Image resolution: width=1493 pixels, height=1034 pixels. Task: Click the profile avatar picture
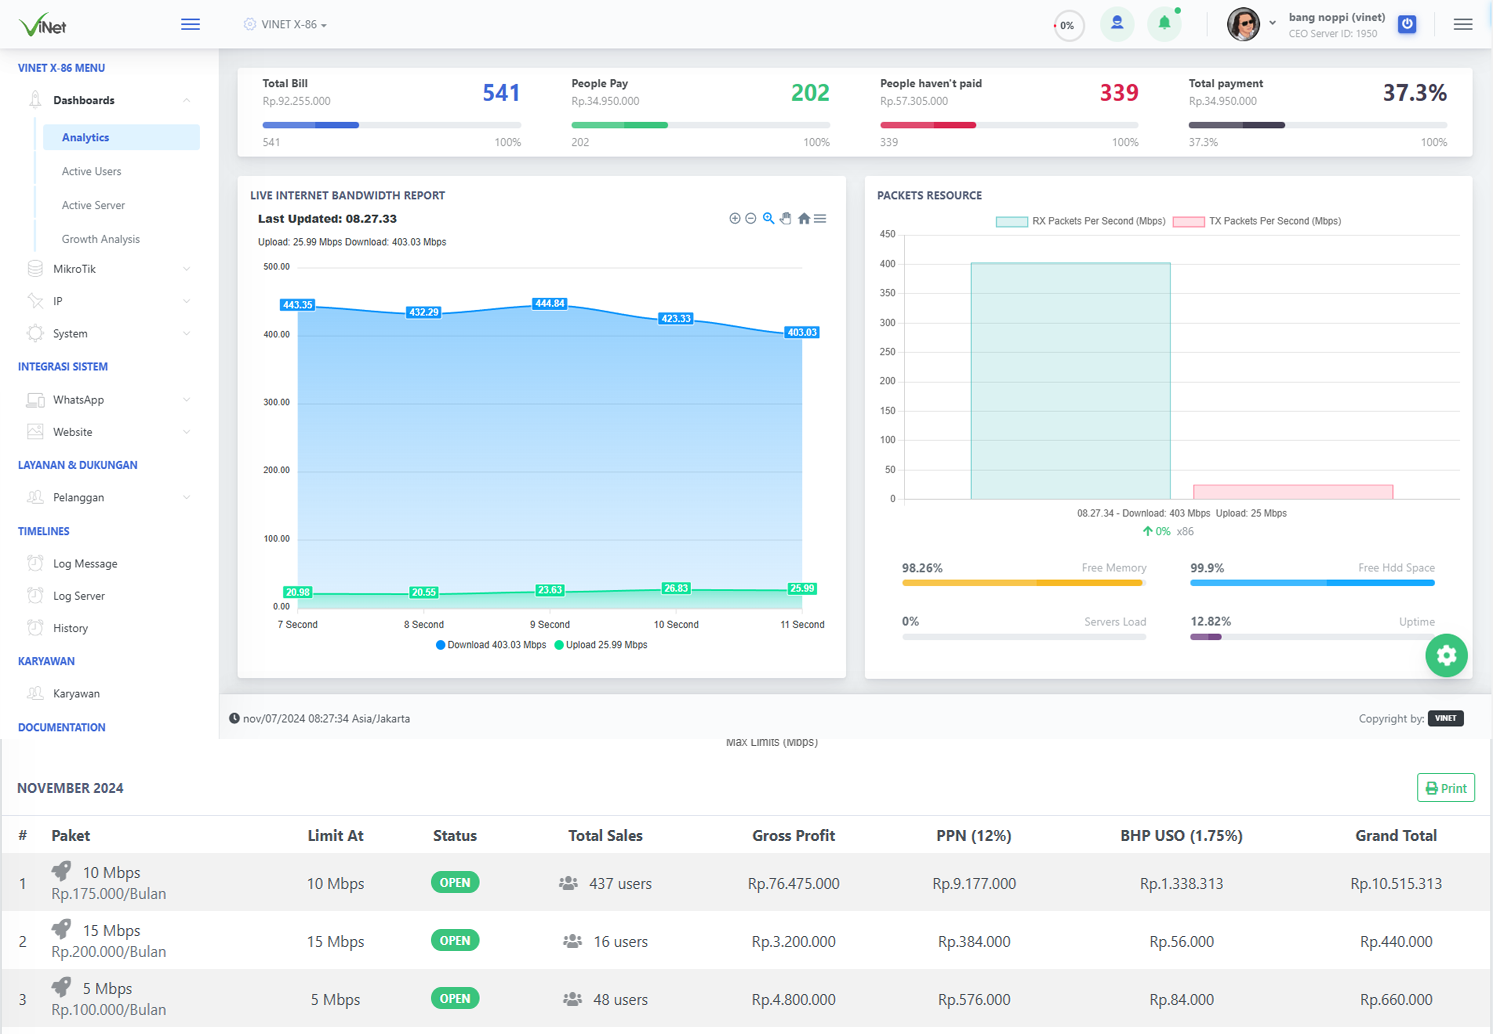[x=1243, y=24]
